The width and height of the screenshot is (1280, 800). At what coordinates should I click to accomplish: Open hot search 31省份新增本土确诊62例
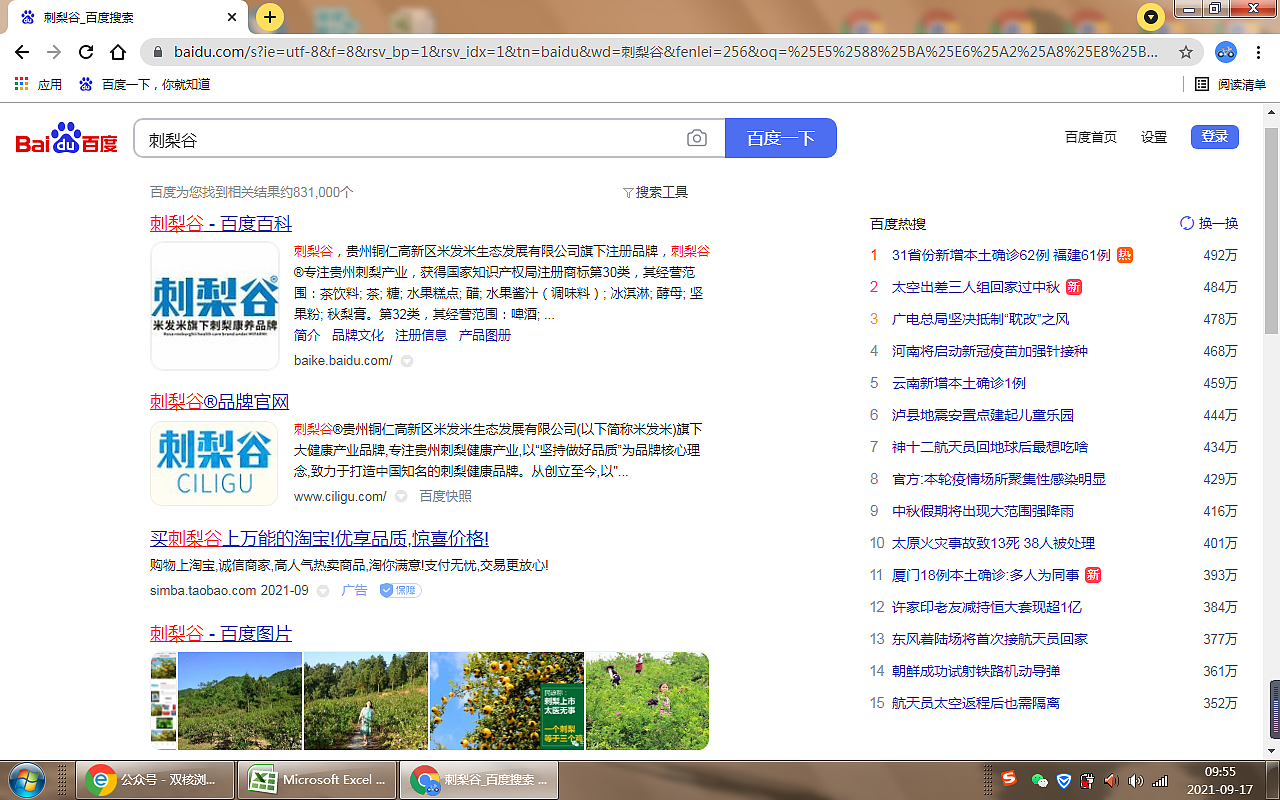coord(1001,255)
